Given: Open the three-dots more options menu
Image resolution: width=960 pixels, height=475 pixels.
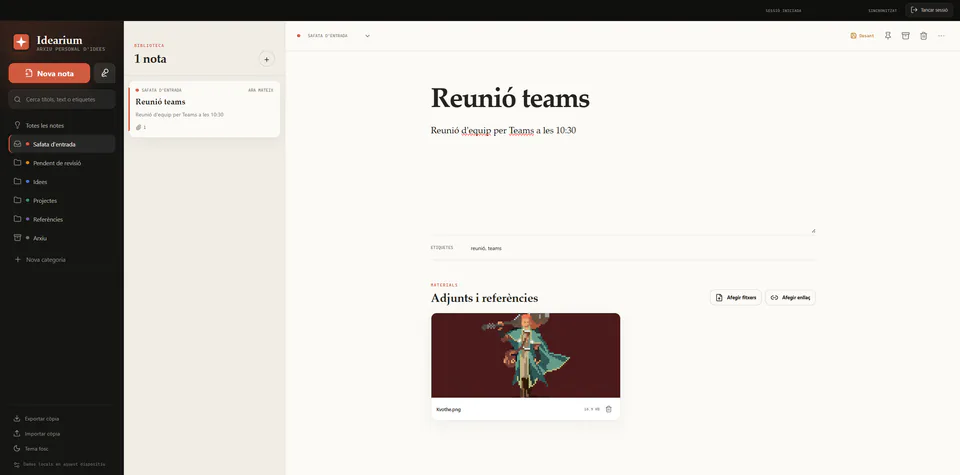Looking at the screenshot, I should 942,36.
